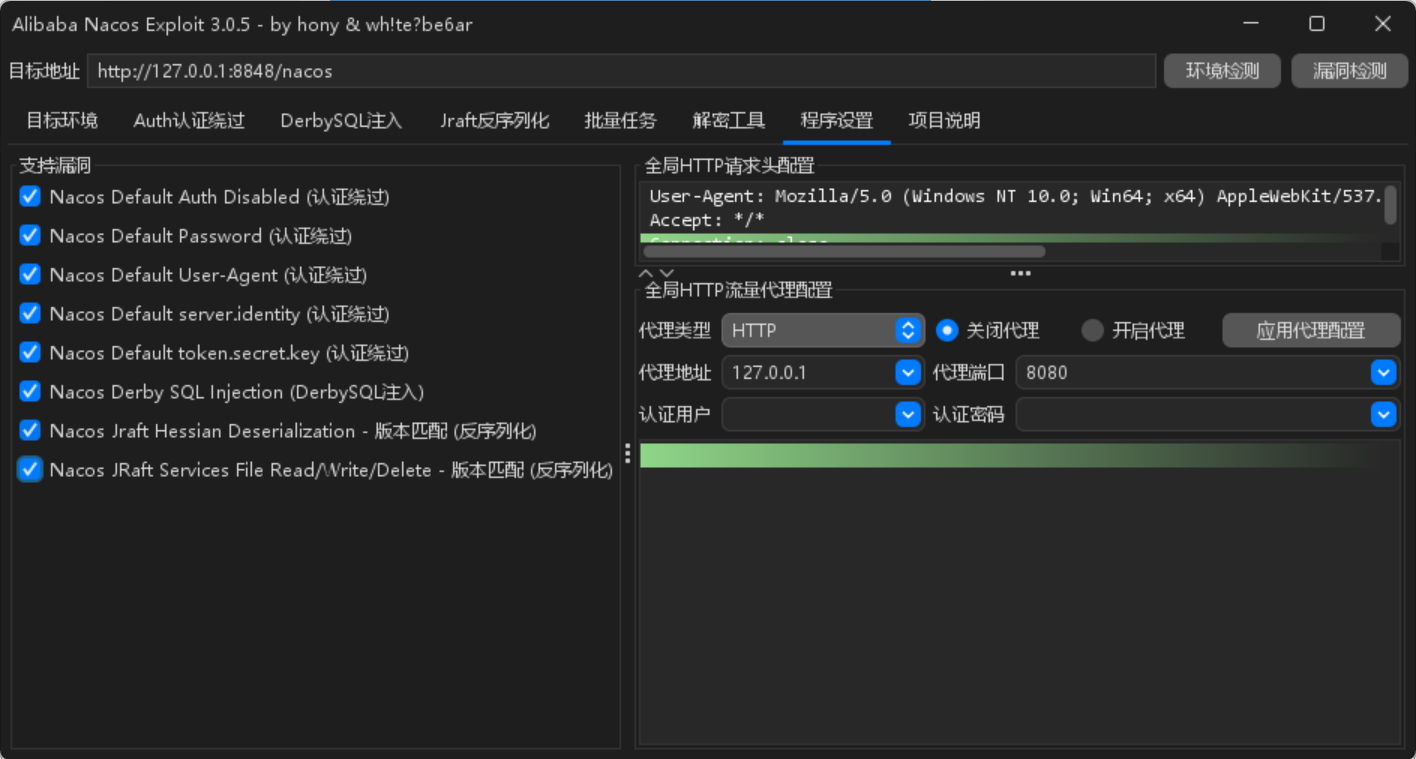Click the horizontal splitter ellipsis handle

(1020, 273)
